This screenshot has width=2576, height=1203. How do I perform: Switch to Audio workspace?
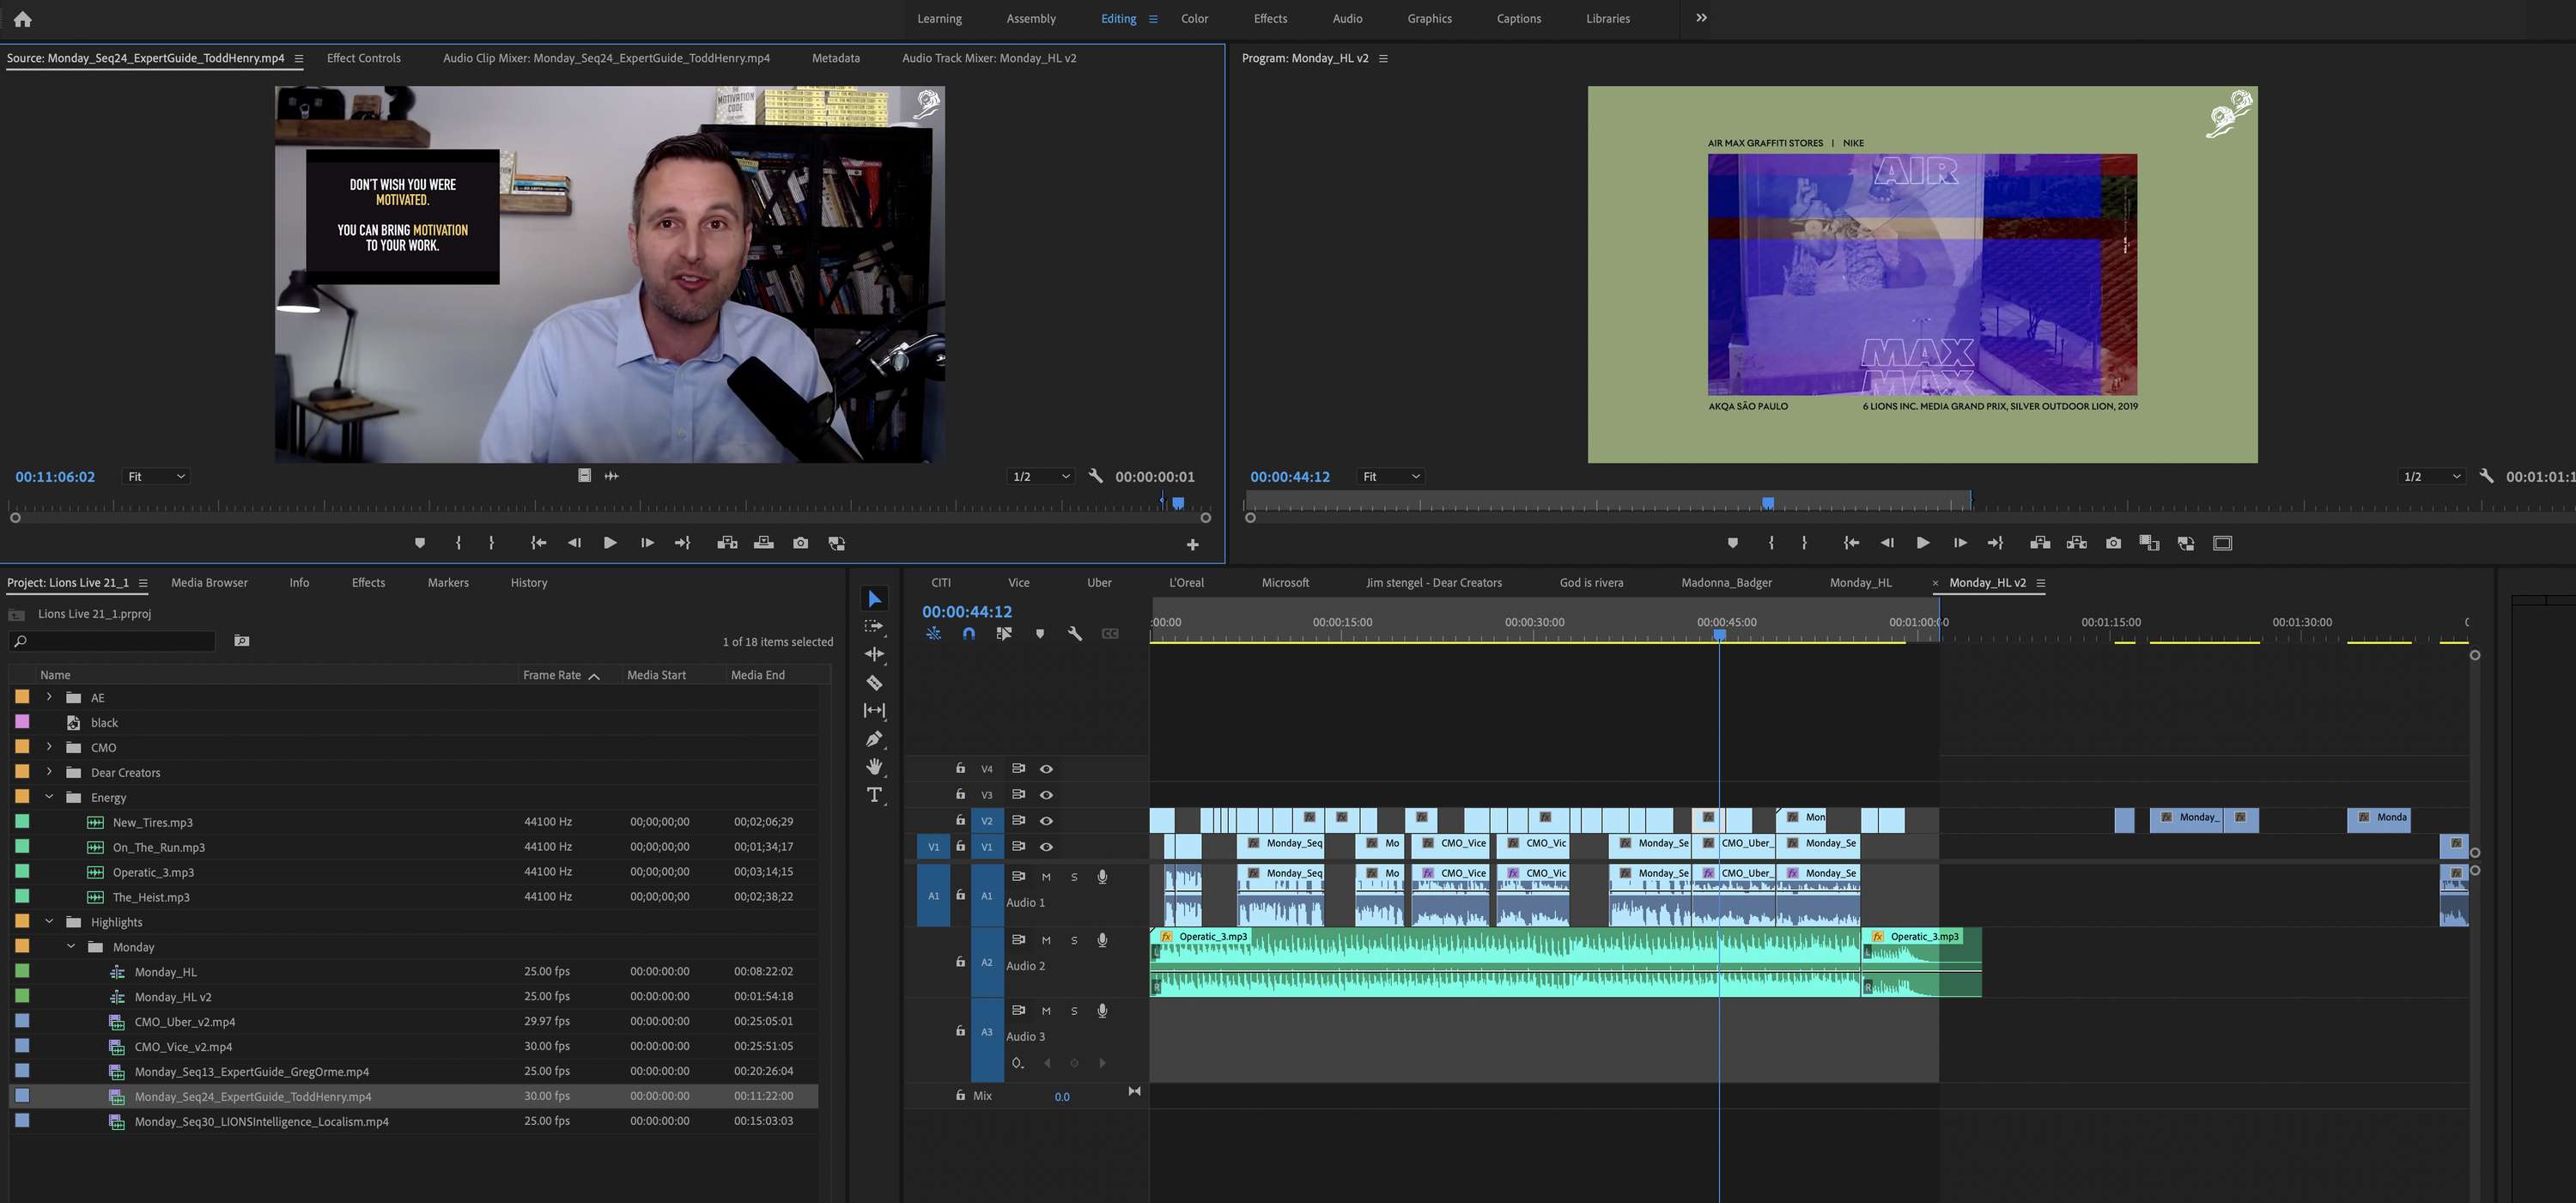coord(1347,19)
